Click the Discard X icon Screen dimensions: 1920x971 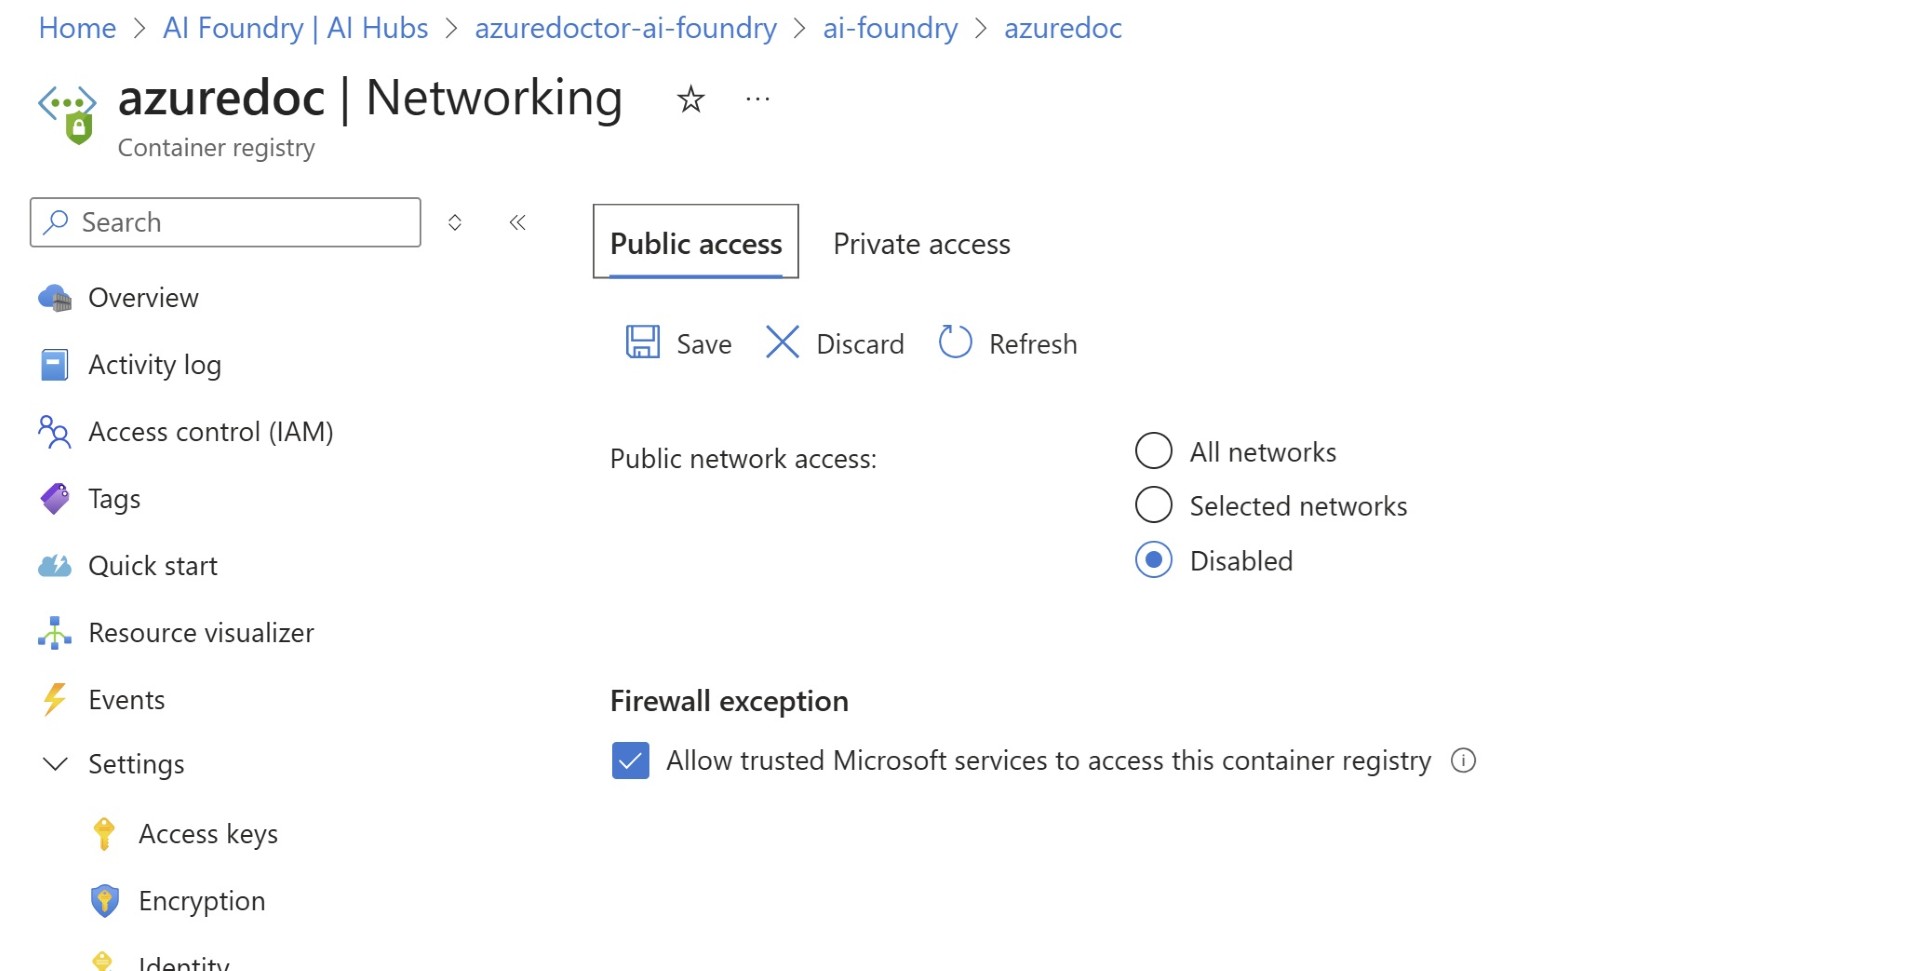tap(782, 342)
